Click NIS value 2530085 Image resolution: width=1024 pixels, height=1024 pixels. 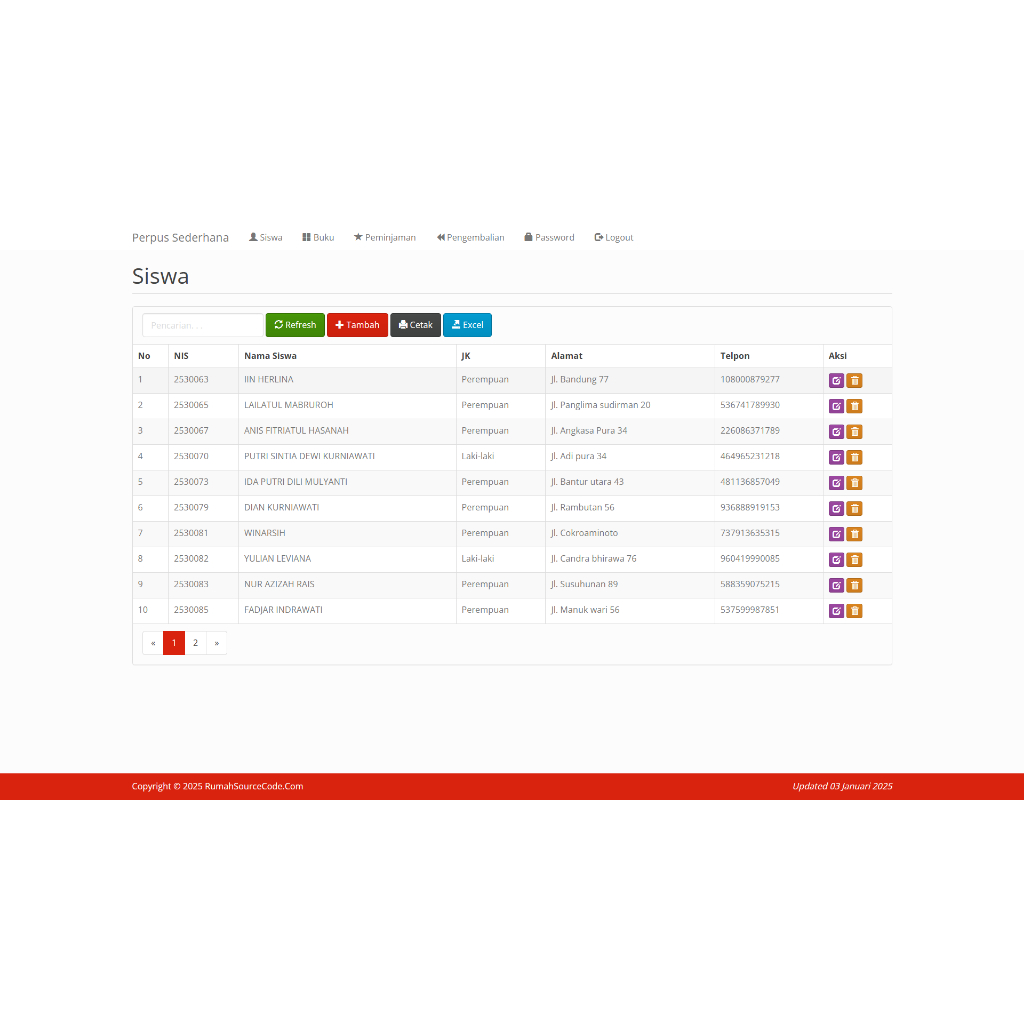[191, 610]
